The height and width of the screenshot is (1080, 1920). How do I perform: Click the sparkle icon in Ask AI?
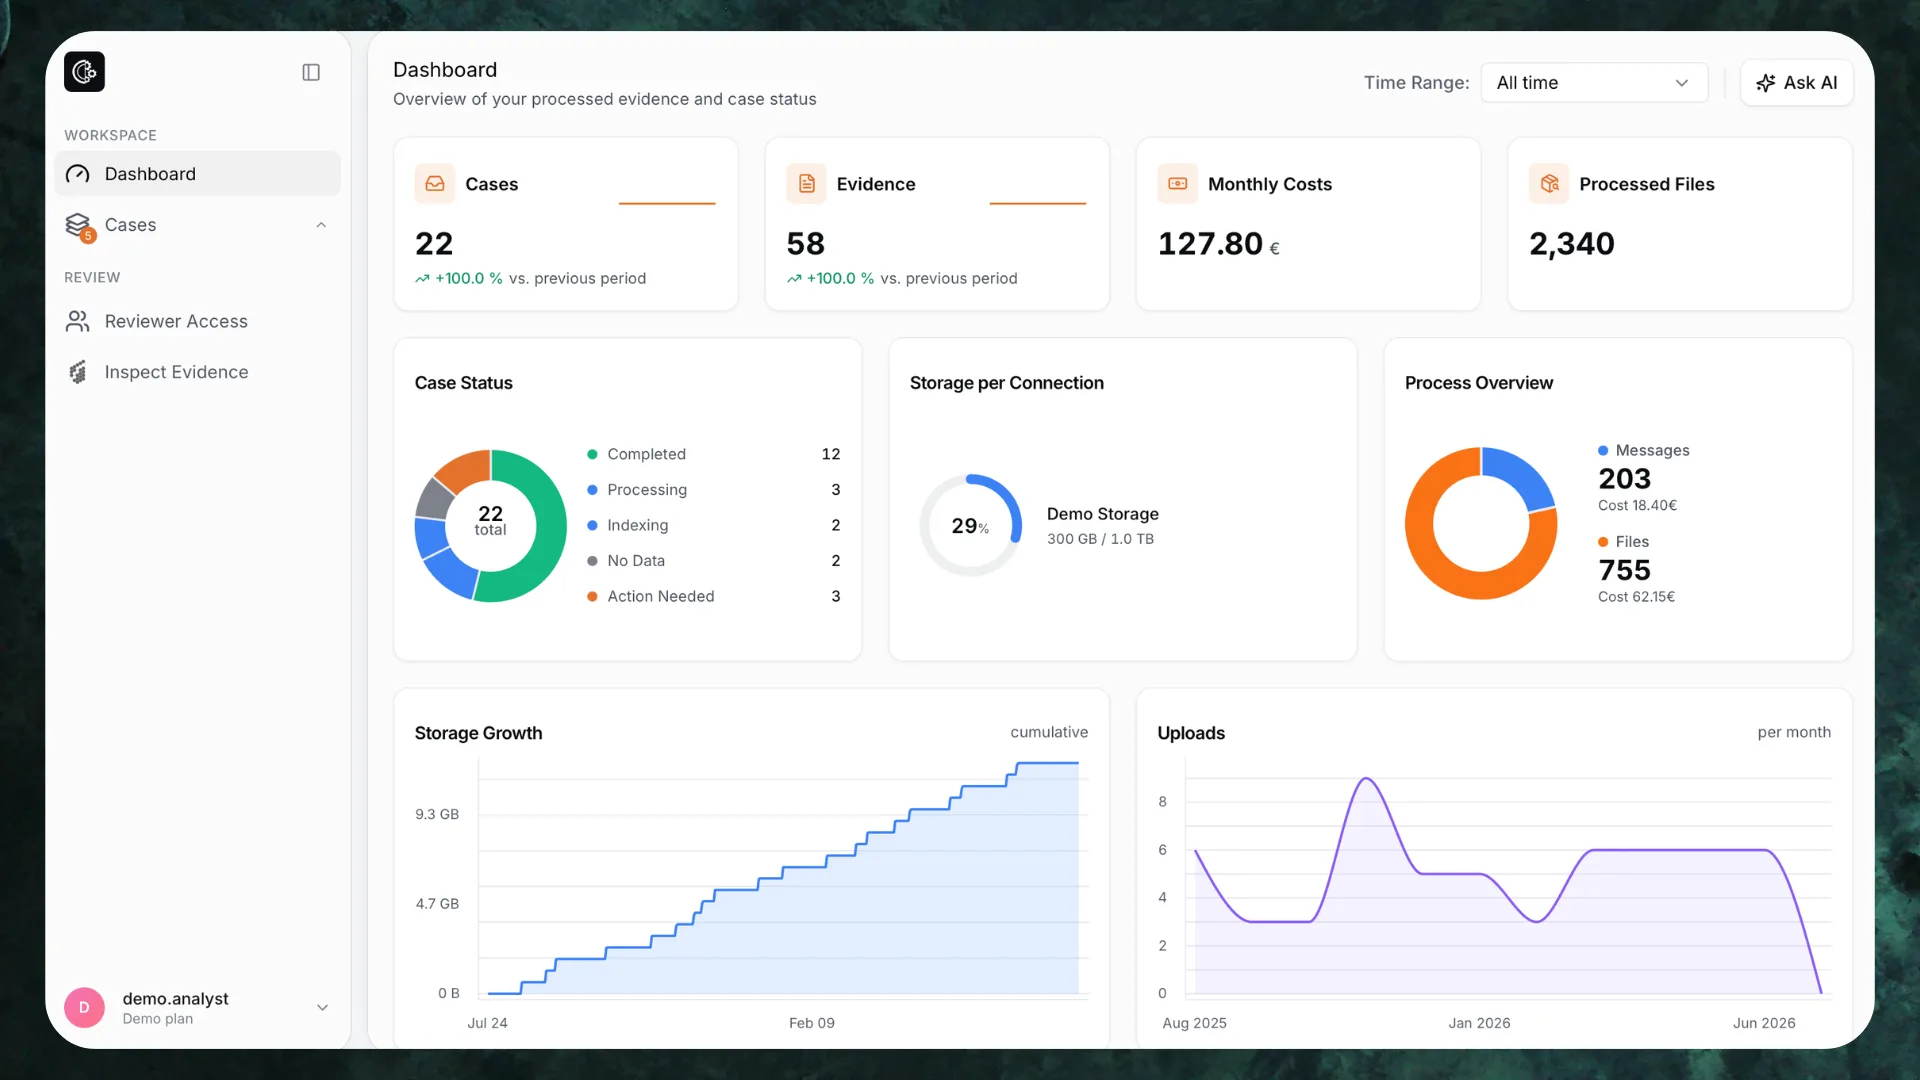[1766, 83]
